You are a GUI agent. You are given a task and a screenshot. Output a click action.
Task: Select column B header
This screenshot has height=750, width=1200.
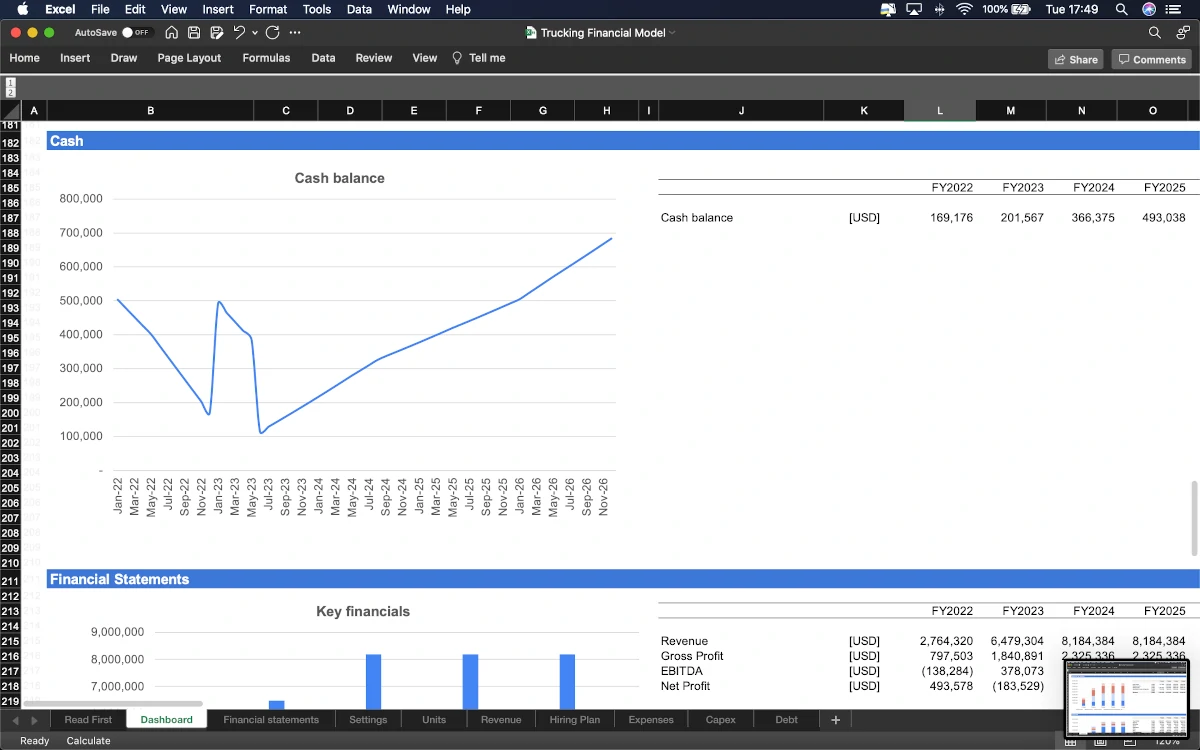tap(150, 110)
